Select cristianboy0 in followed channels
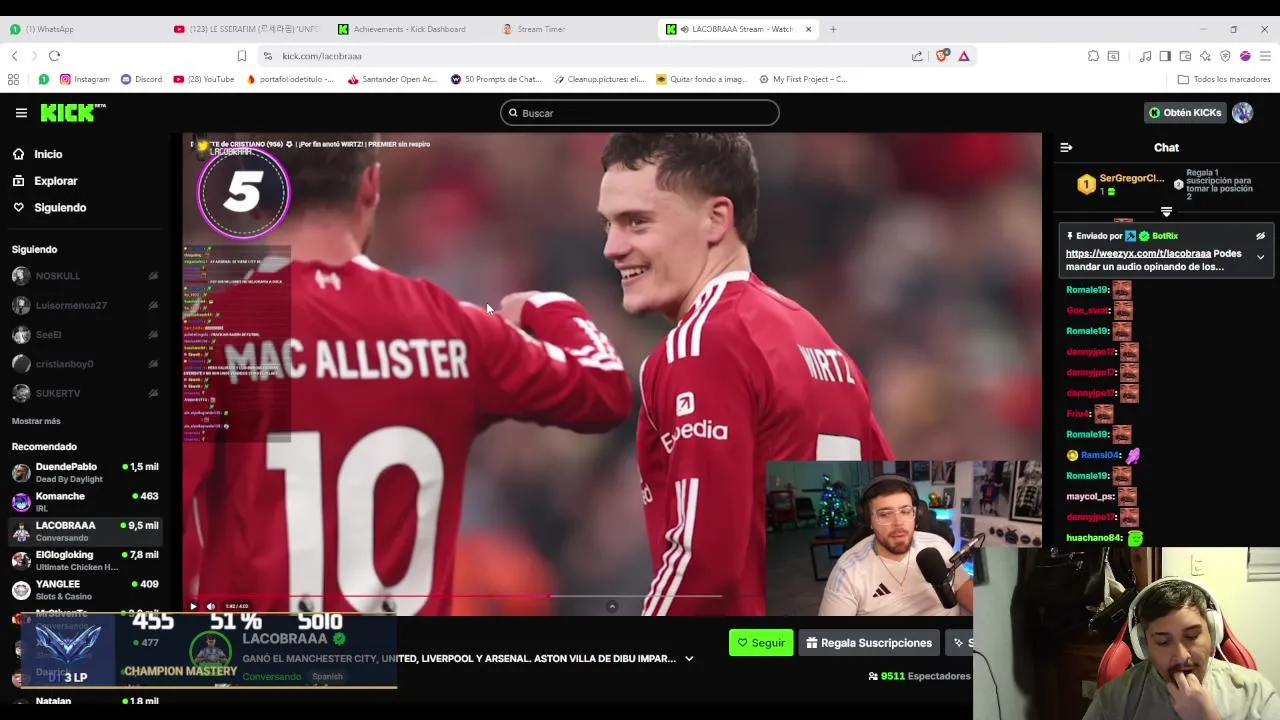 pos(85,364)
